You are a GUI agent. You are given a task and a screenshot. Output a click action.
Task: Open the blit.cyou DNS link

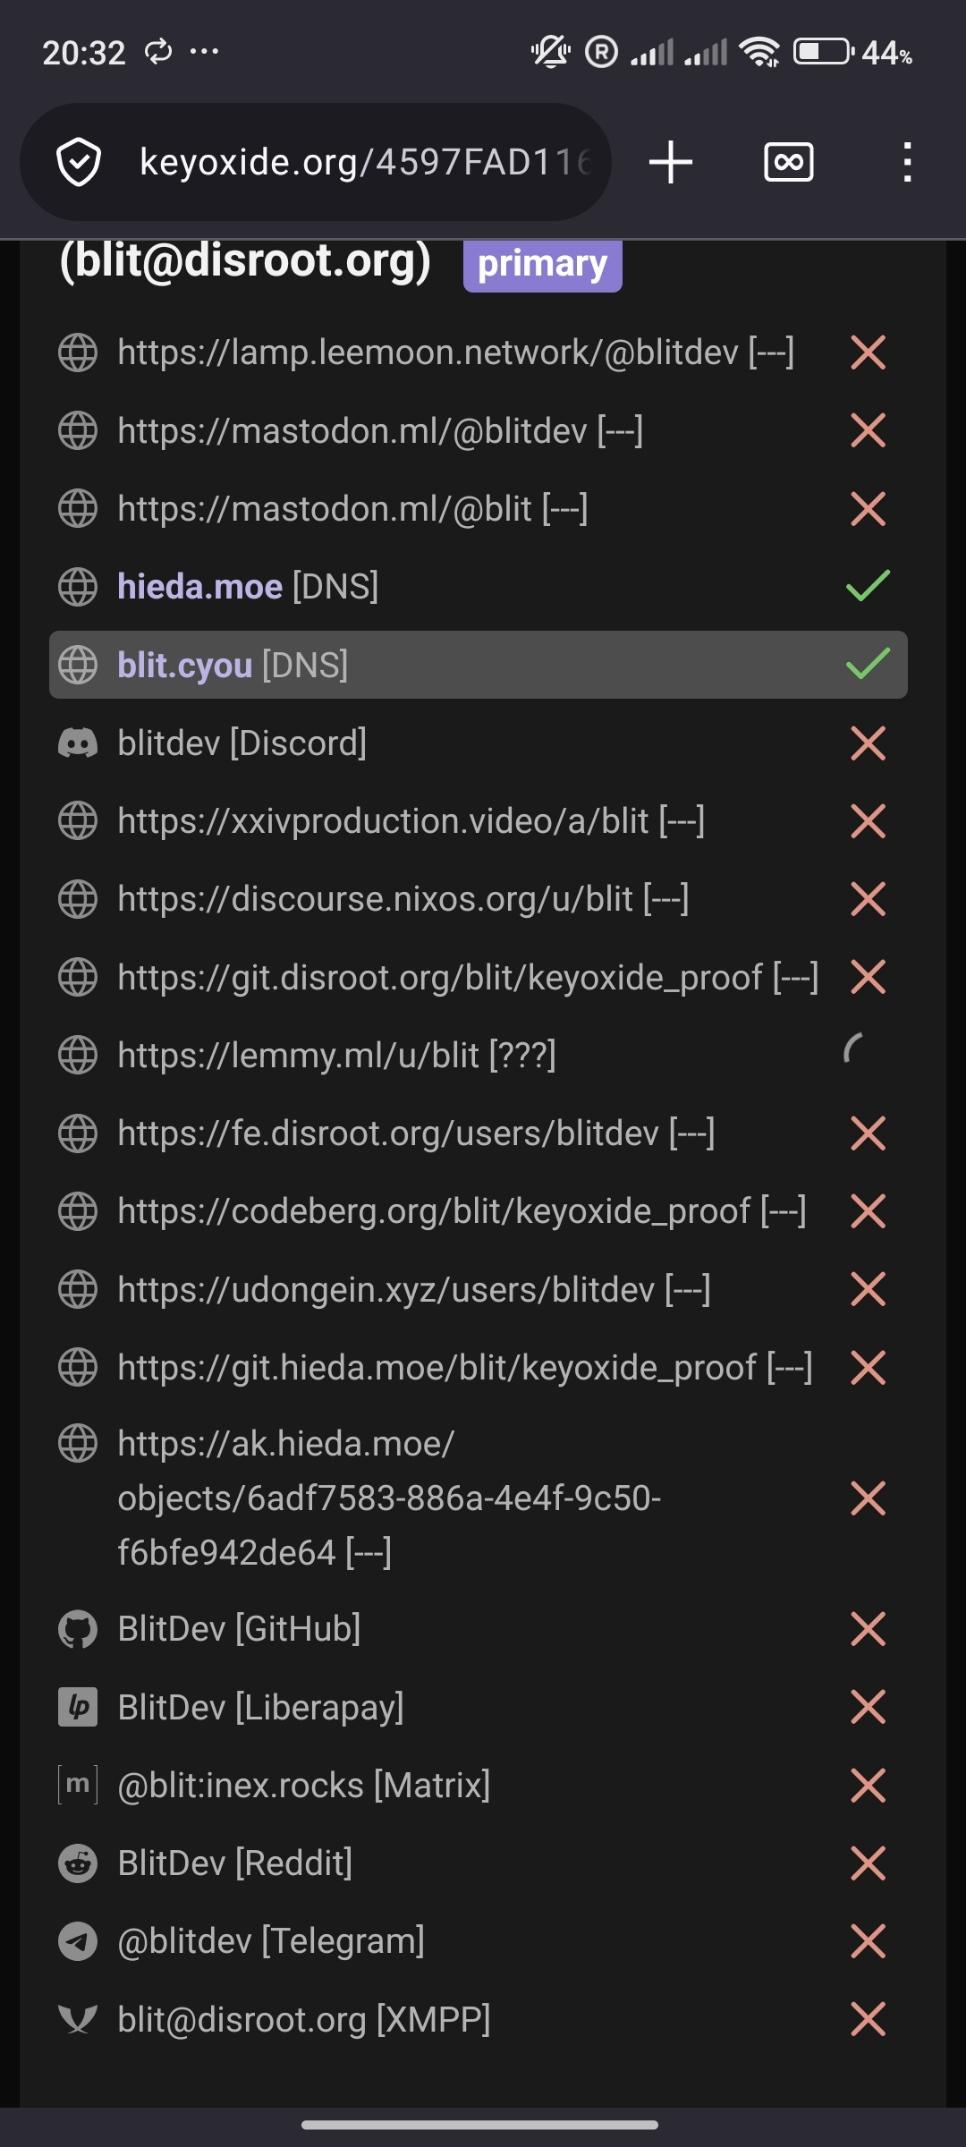tap(185, 665)
